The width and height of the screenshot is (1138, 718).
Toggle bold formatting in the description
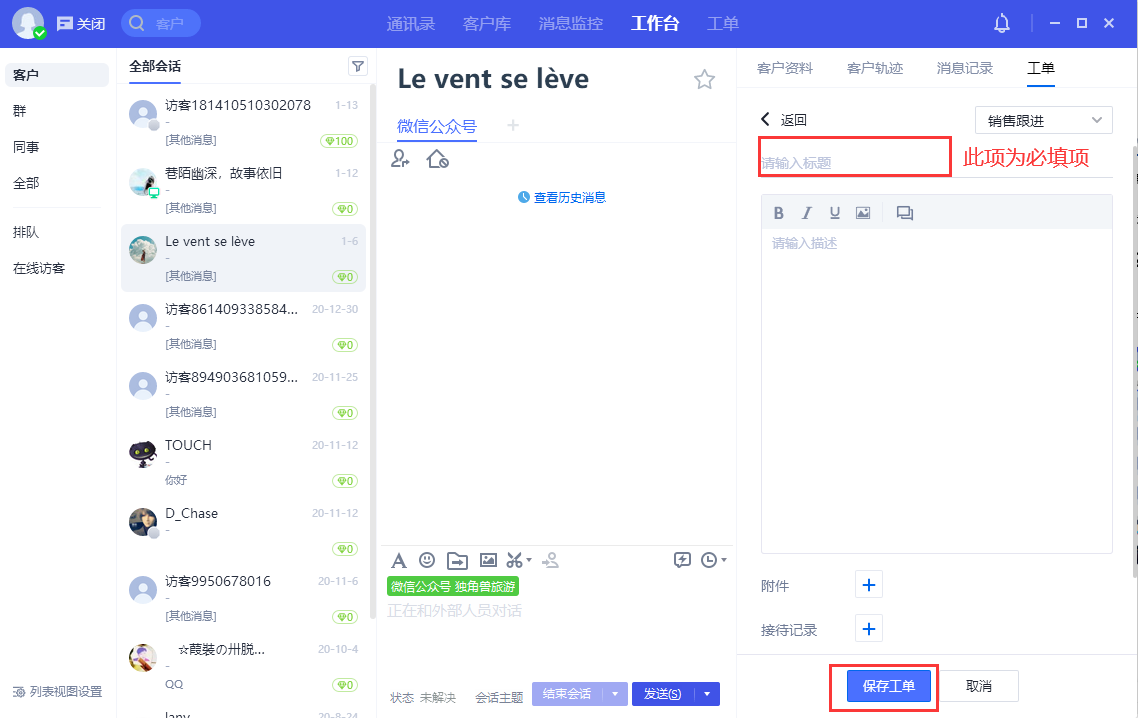[x=779, y=213]
